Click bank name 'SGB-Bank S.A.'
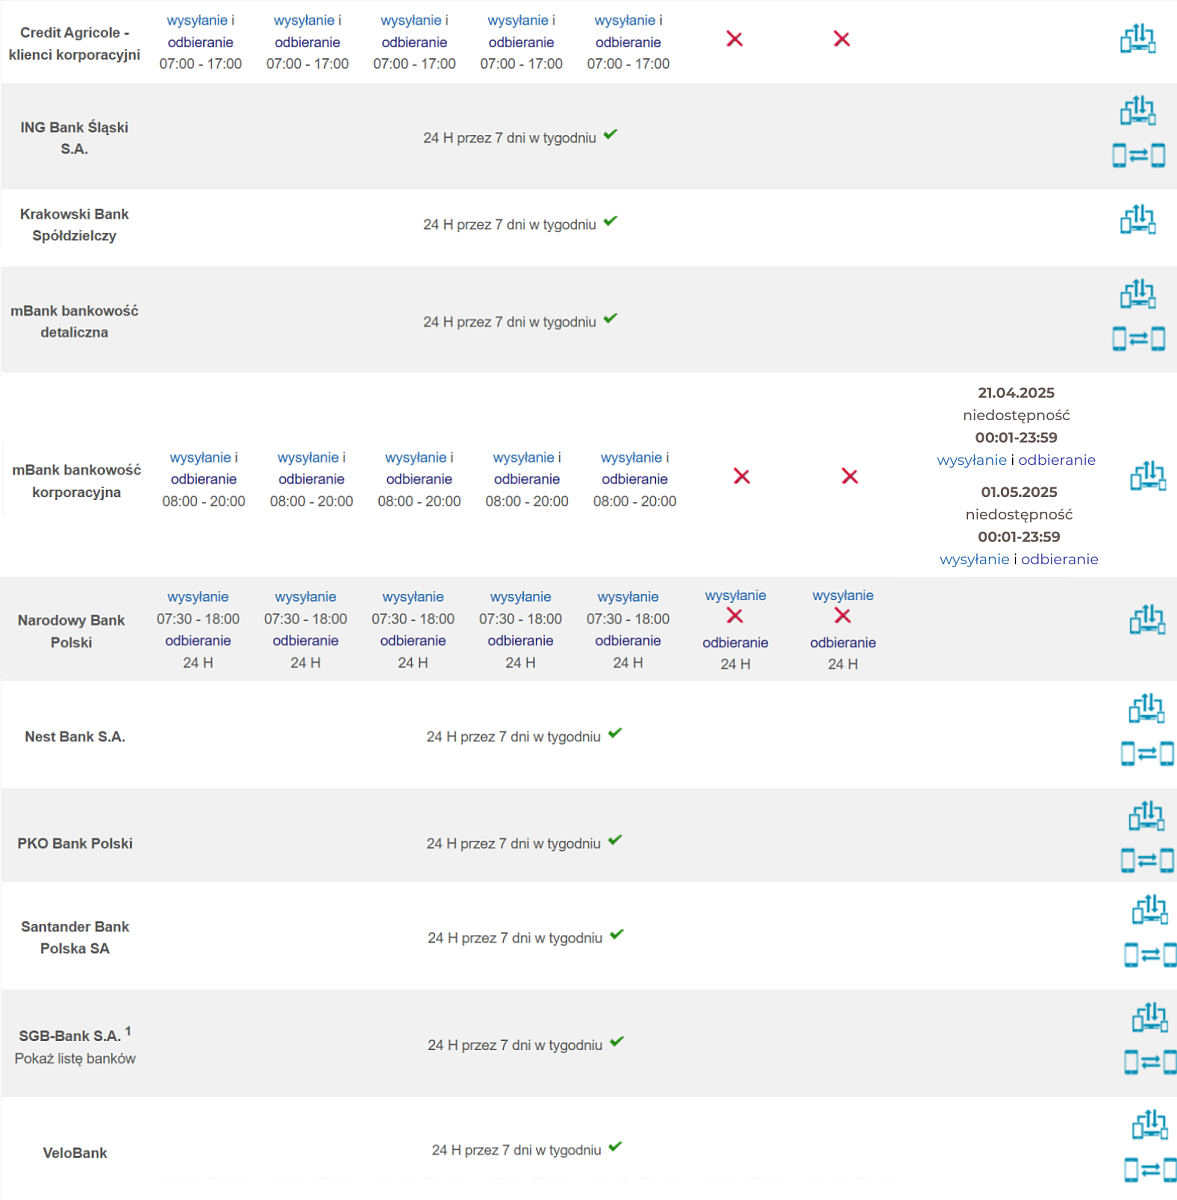The height and width of the screenshot is (1200, 1177). [x=70, y=1036]
